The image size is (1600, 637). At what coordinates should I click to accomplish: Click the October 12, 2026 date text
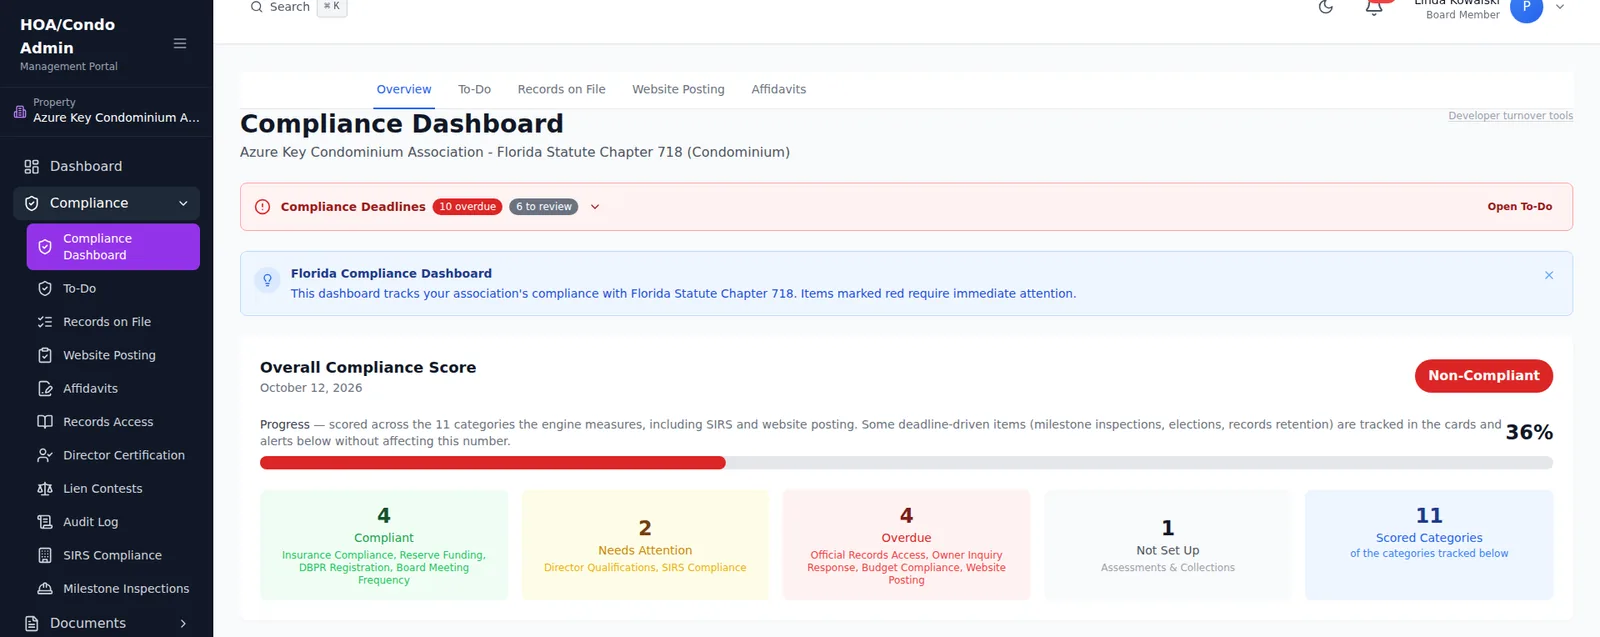point(311,388)
